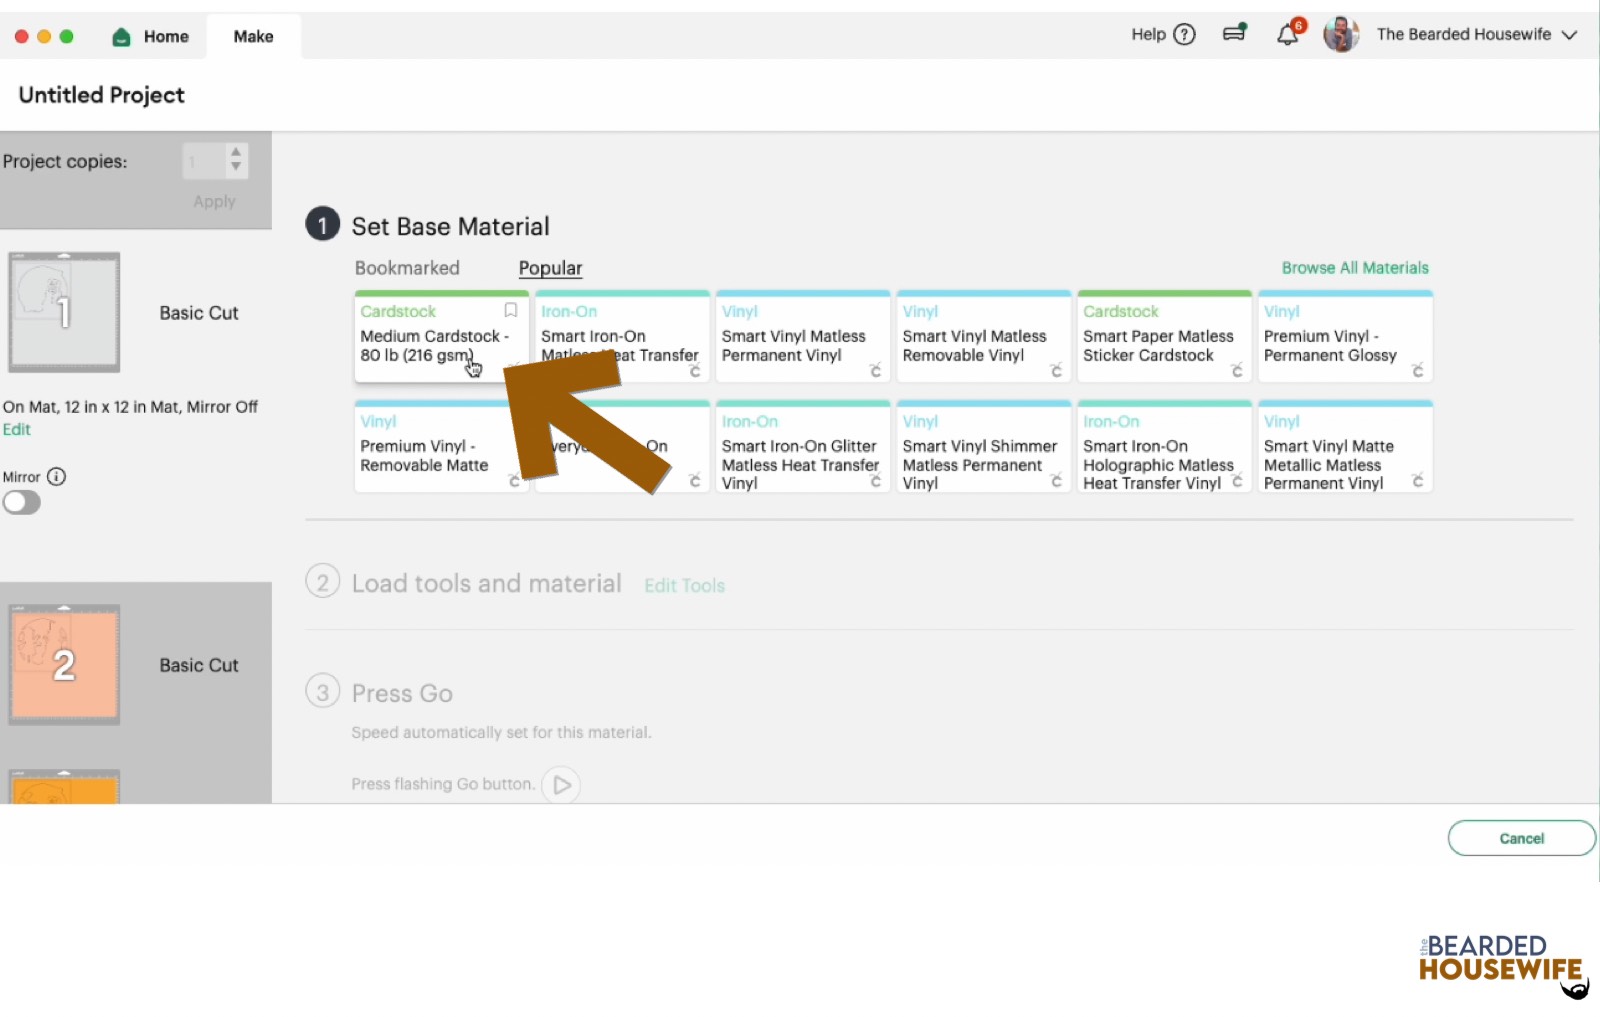Click the edit icon on Premium Vinyl Permanent Glossy card
Image resolution: width=1600 pixels, height=1017 pixels.
click(1418, 371)
